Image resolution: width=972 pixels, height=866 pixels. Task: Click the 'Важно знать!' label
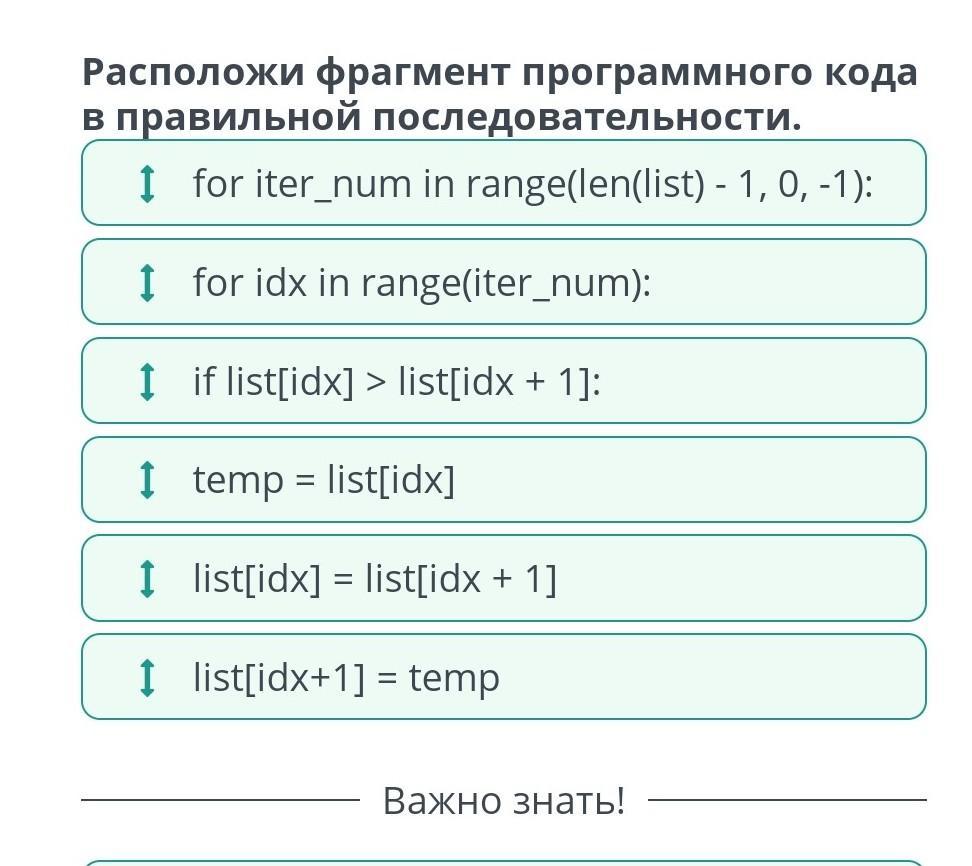pos(503,800)
